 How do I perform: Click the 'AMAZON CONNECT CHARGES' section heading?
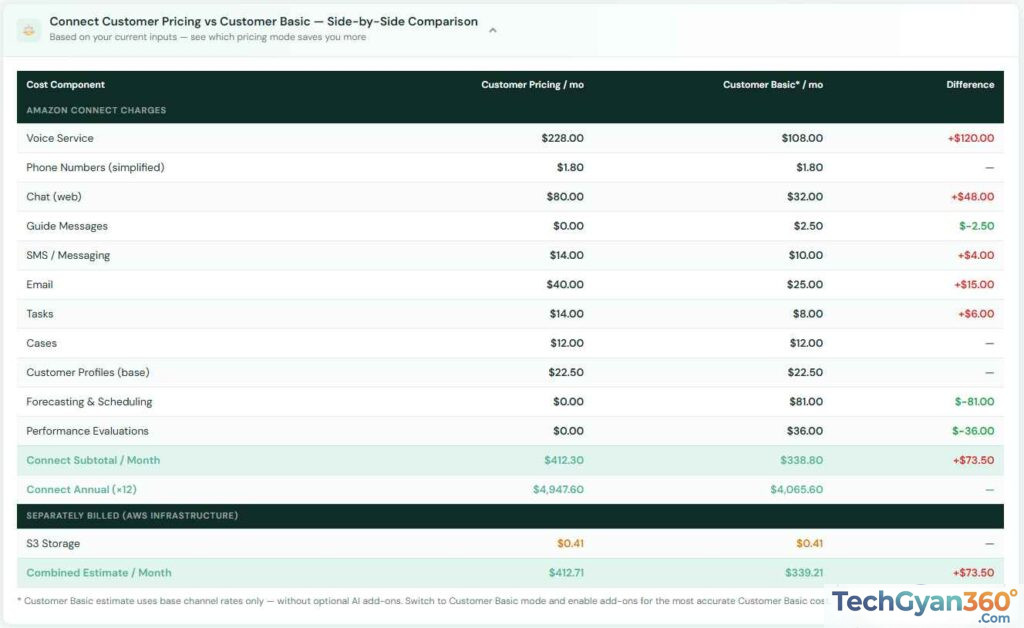click(x=96, y=110)
